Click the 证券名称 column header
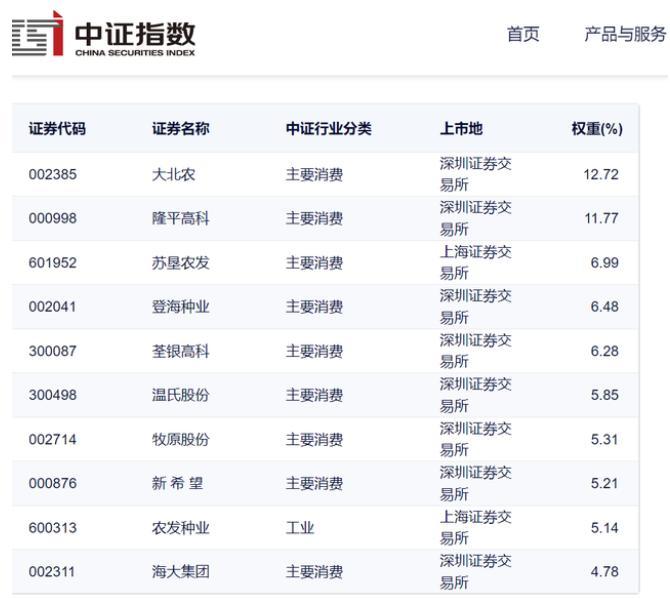The height and width of the screenshot is (598, 670). [180, 129]
